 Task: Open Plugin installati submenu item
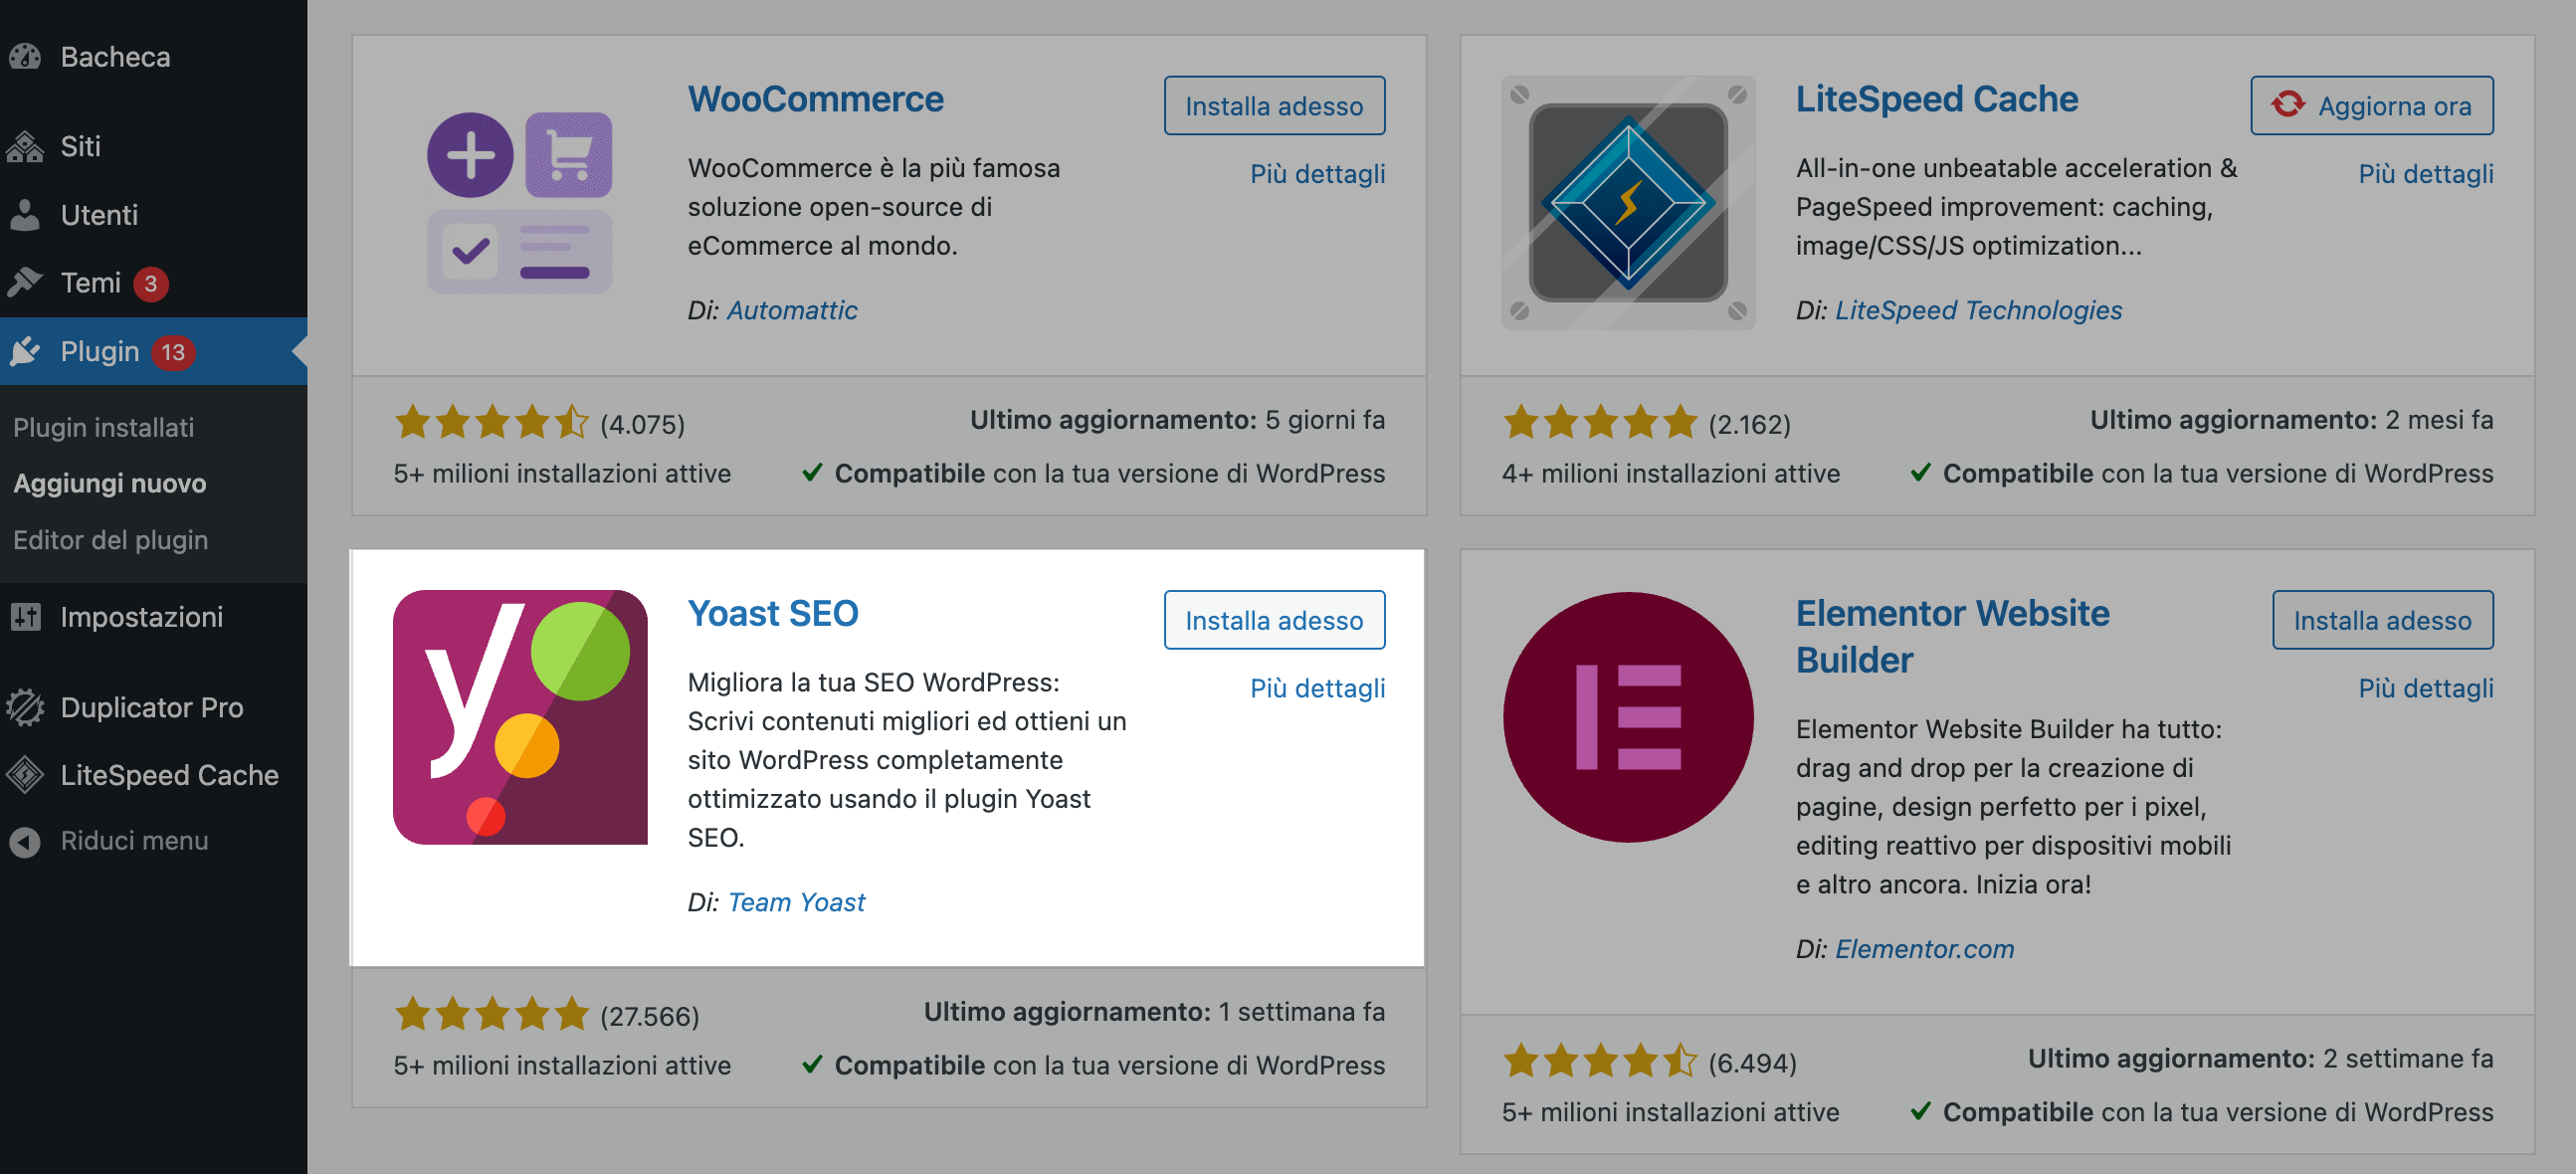click(x=104, y=427)
